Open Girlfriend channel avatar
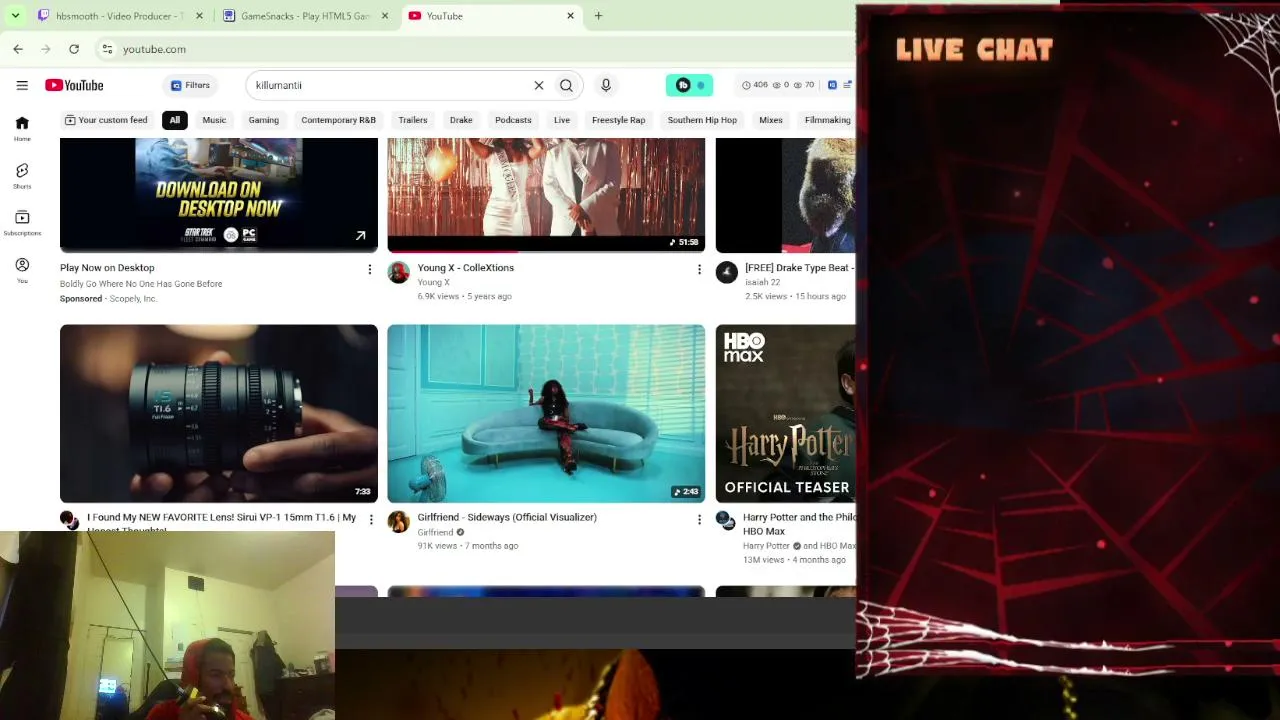 coord(399,522)
